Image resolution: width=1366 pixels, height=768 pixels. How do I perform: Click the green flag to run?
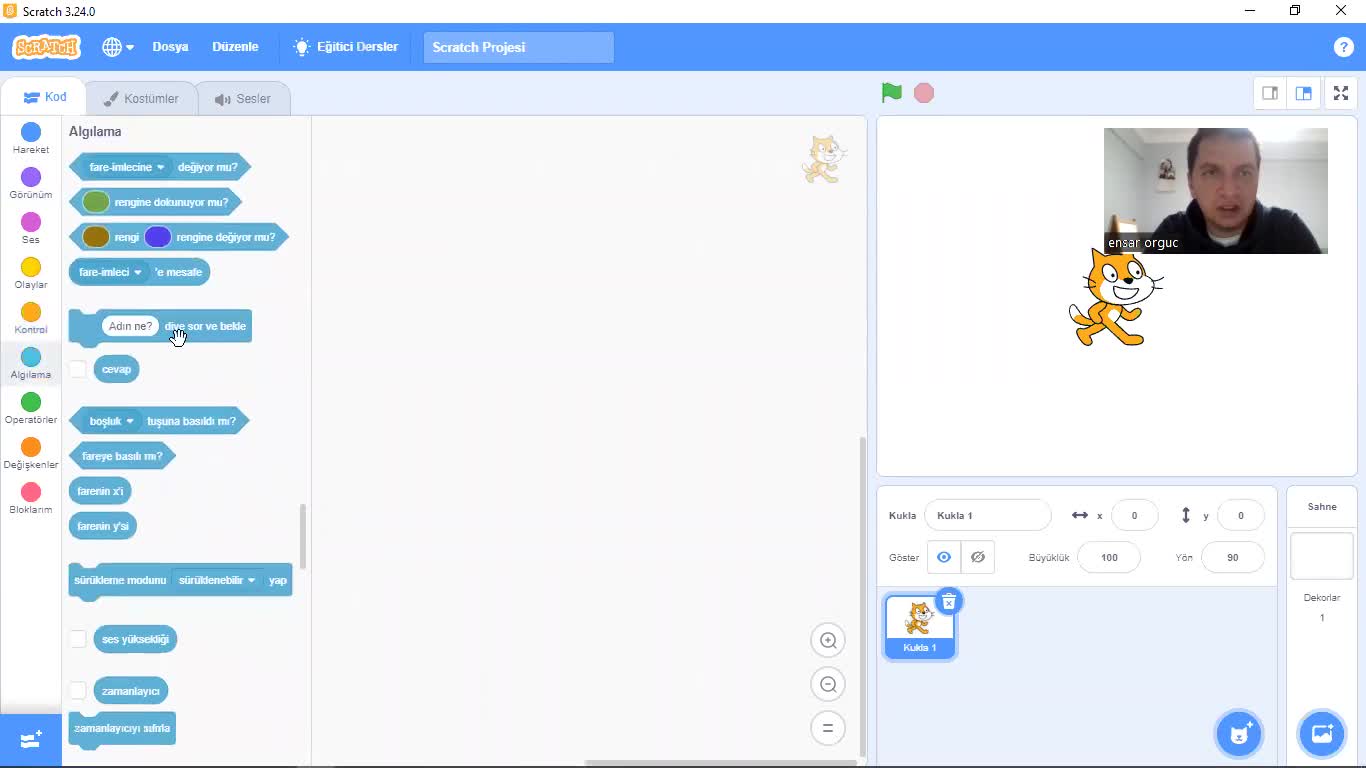pyautogui.click(x=892, y=93)
